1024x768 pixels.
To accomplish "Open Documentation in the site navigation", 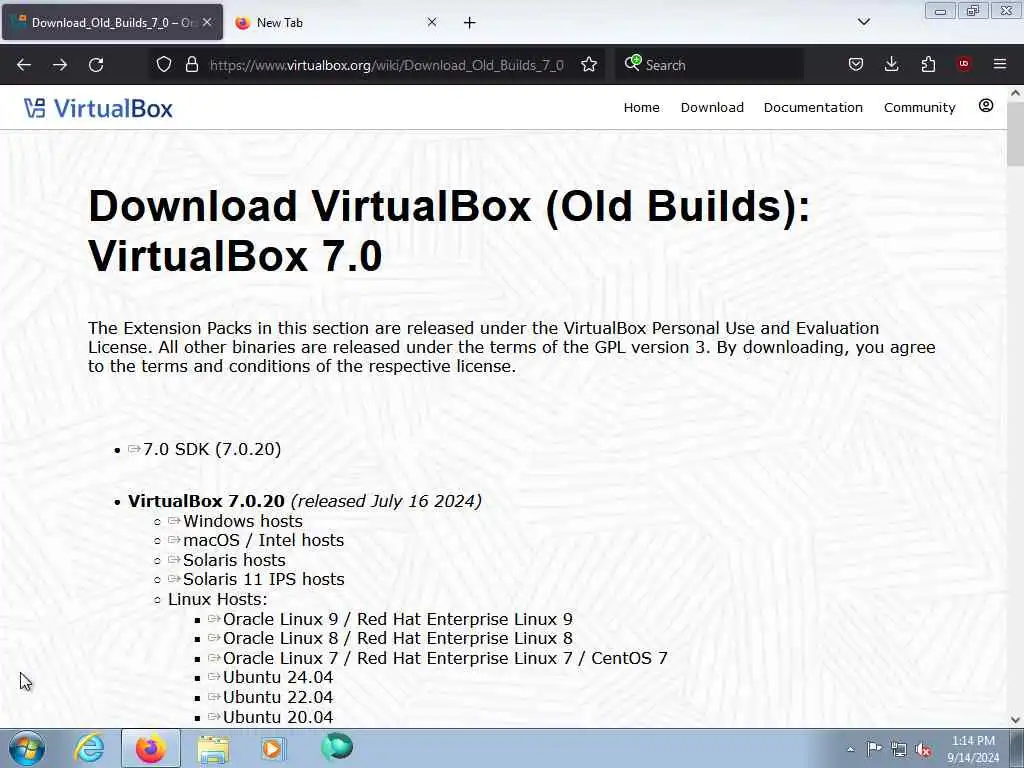I will click(x=813, y=107).
